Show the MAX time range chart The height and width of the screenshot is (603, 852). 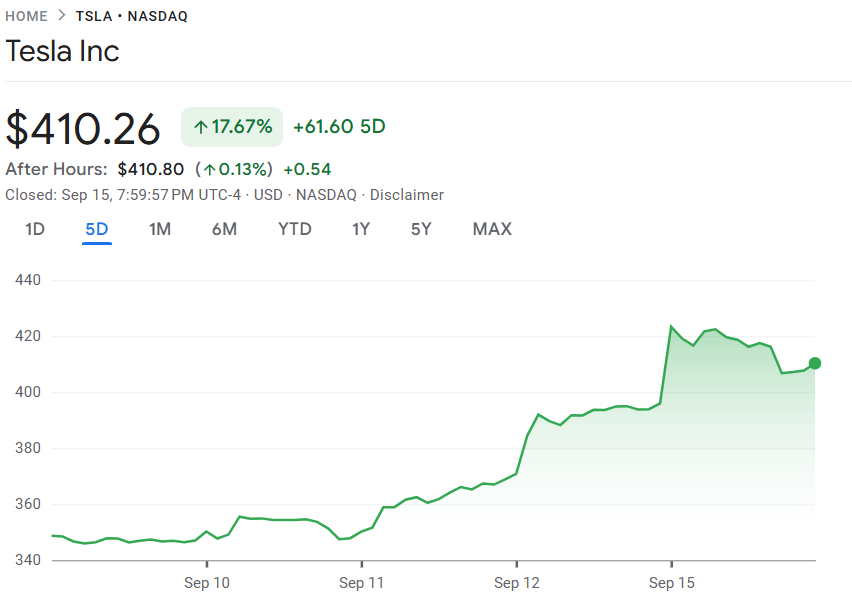(x=491, y=229)
